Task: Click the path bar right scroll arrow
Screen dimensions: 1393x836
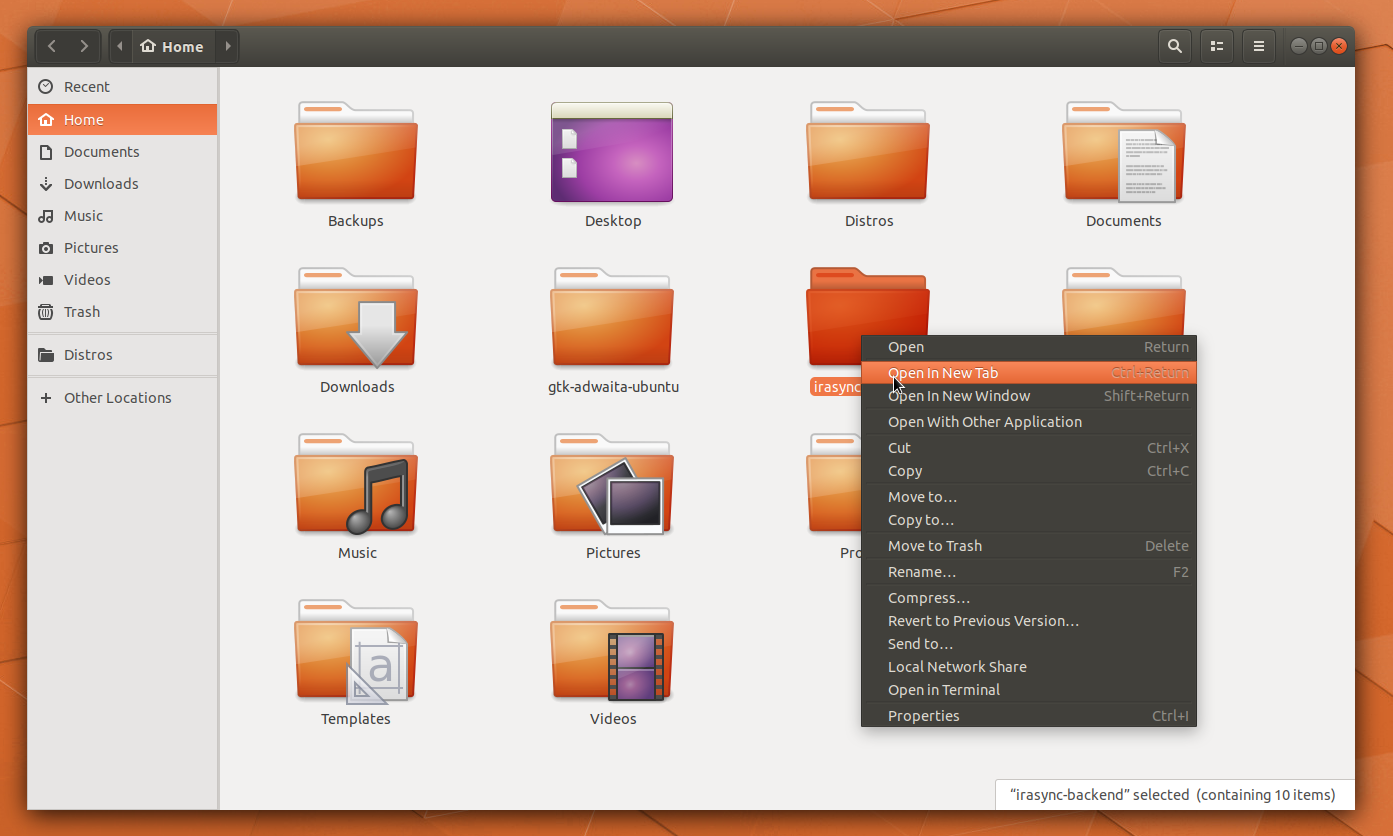Action: 228,46
